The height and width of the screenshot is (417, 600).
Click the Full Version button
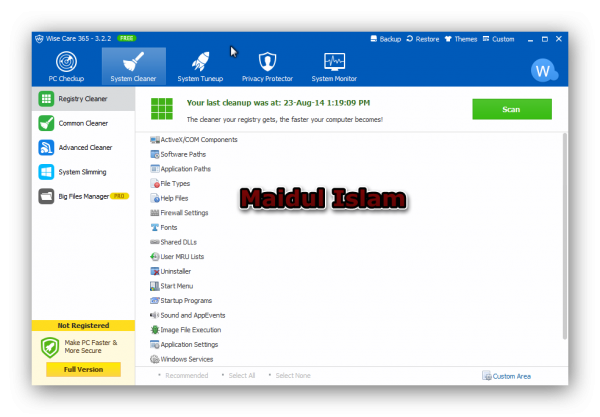click(x=83, y=370)
